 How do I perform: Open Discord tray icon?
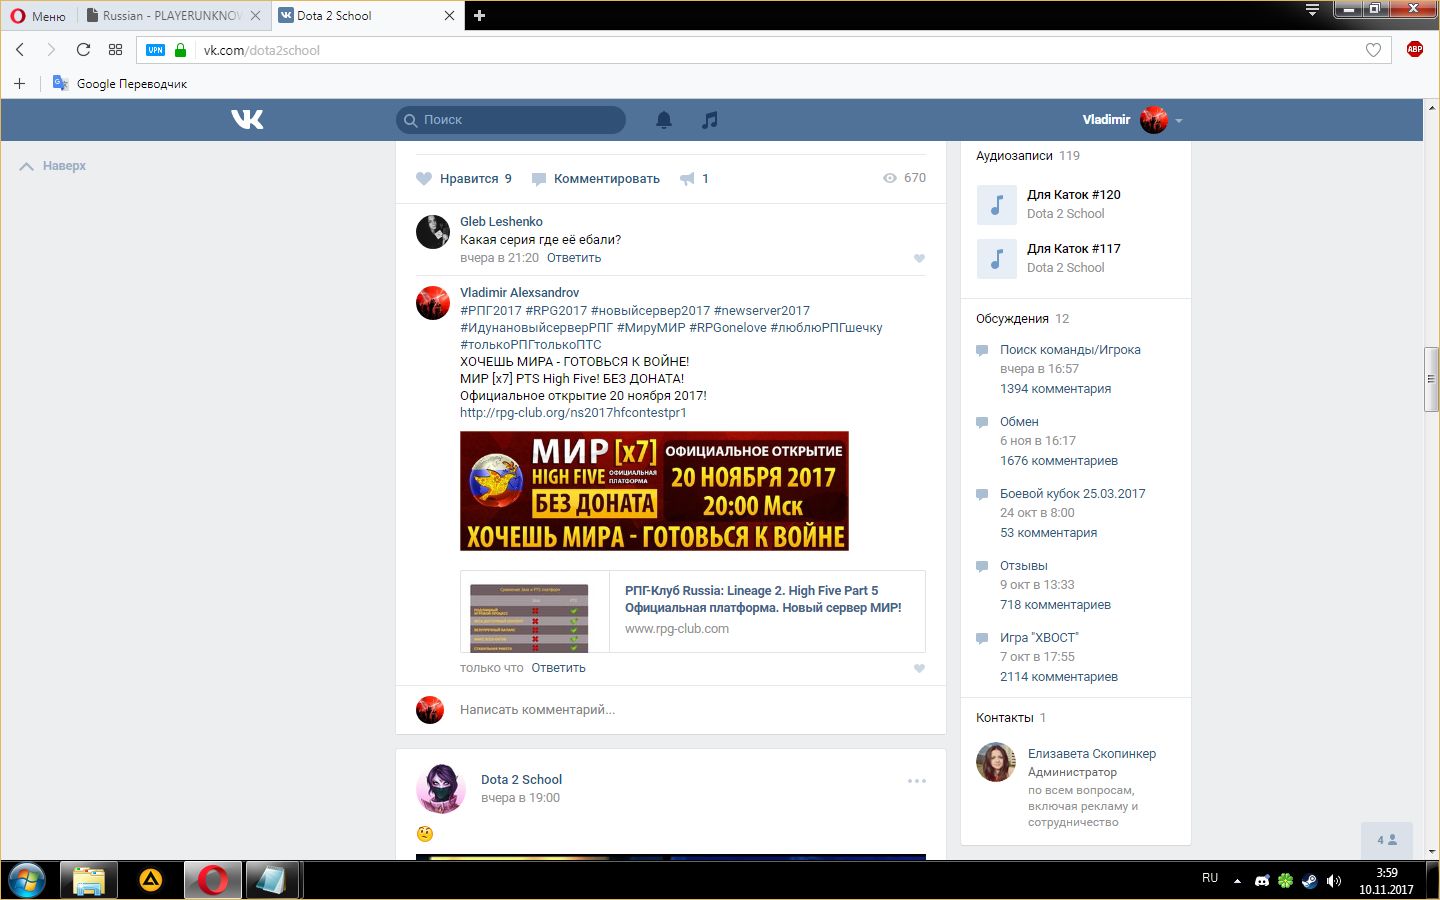pyautogui.click(x=1262, y=881)
